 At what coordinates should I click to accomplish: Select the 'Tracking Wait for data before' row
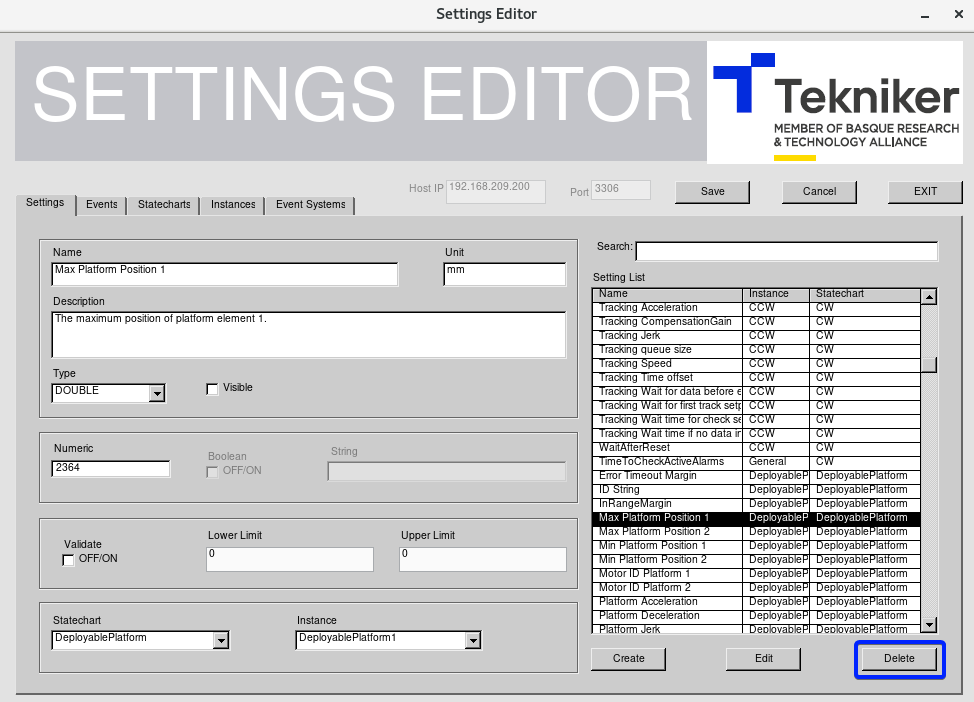click(757, 391)
